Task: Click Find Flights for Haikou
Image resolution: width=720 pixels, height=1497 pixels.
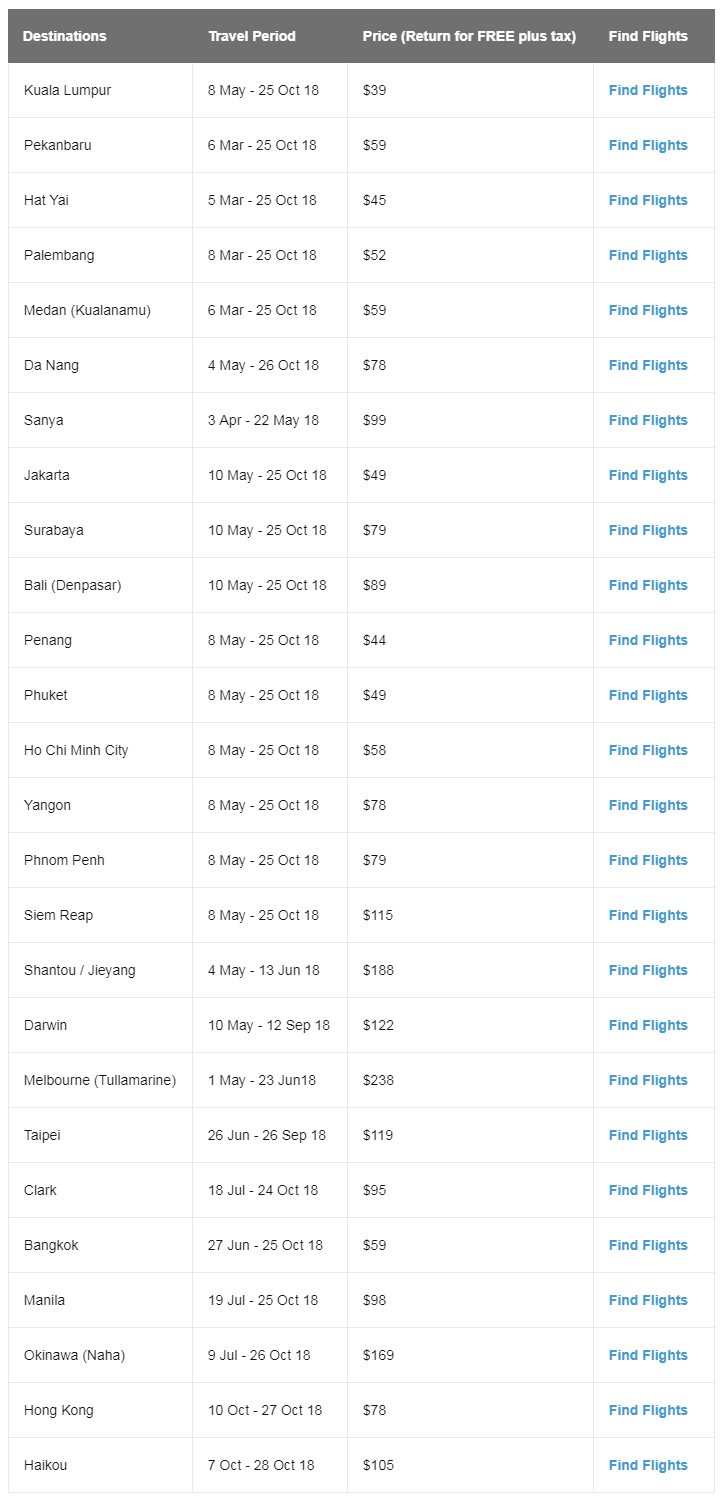Action: click(x=648, y=1465)
